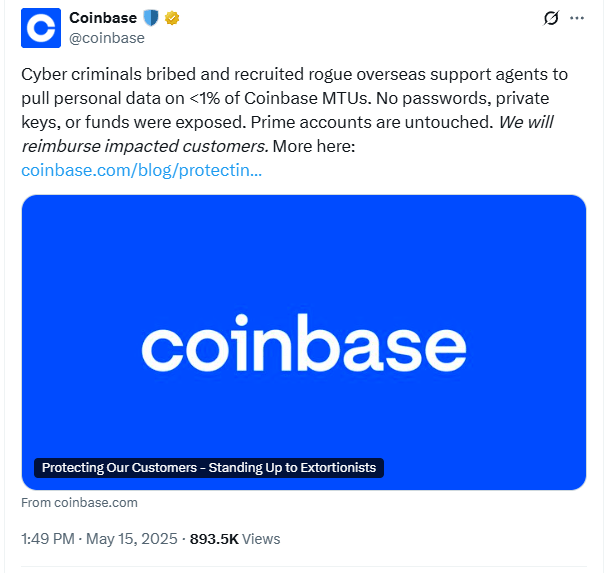Open the blue Coinbase link preview card

[x=304, y=342]
